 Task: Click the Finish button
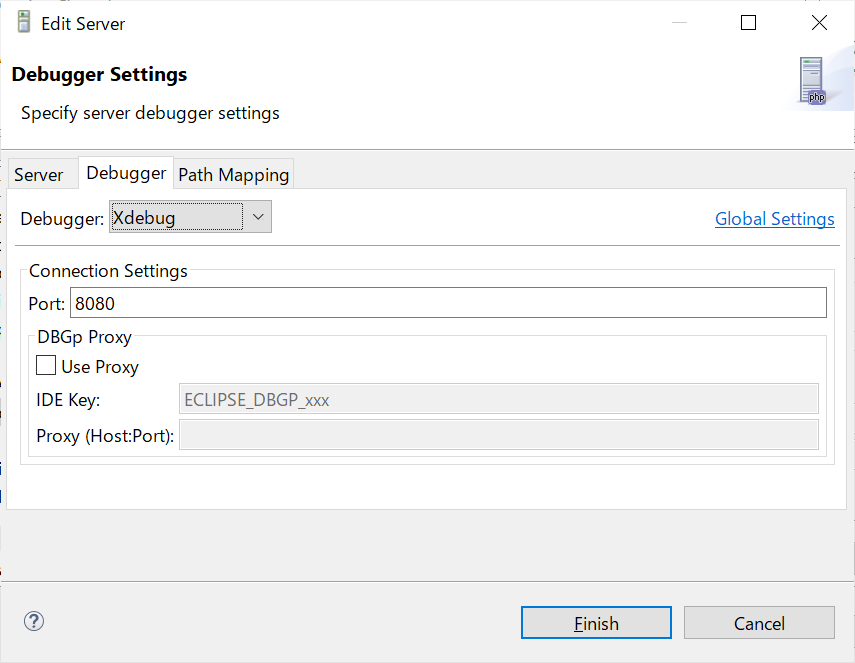click(x=596, y=623)
